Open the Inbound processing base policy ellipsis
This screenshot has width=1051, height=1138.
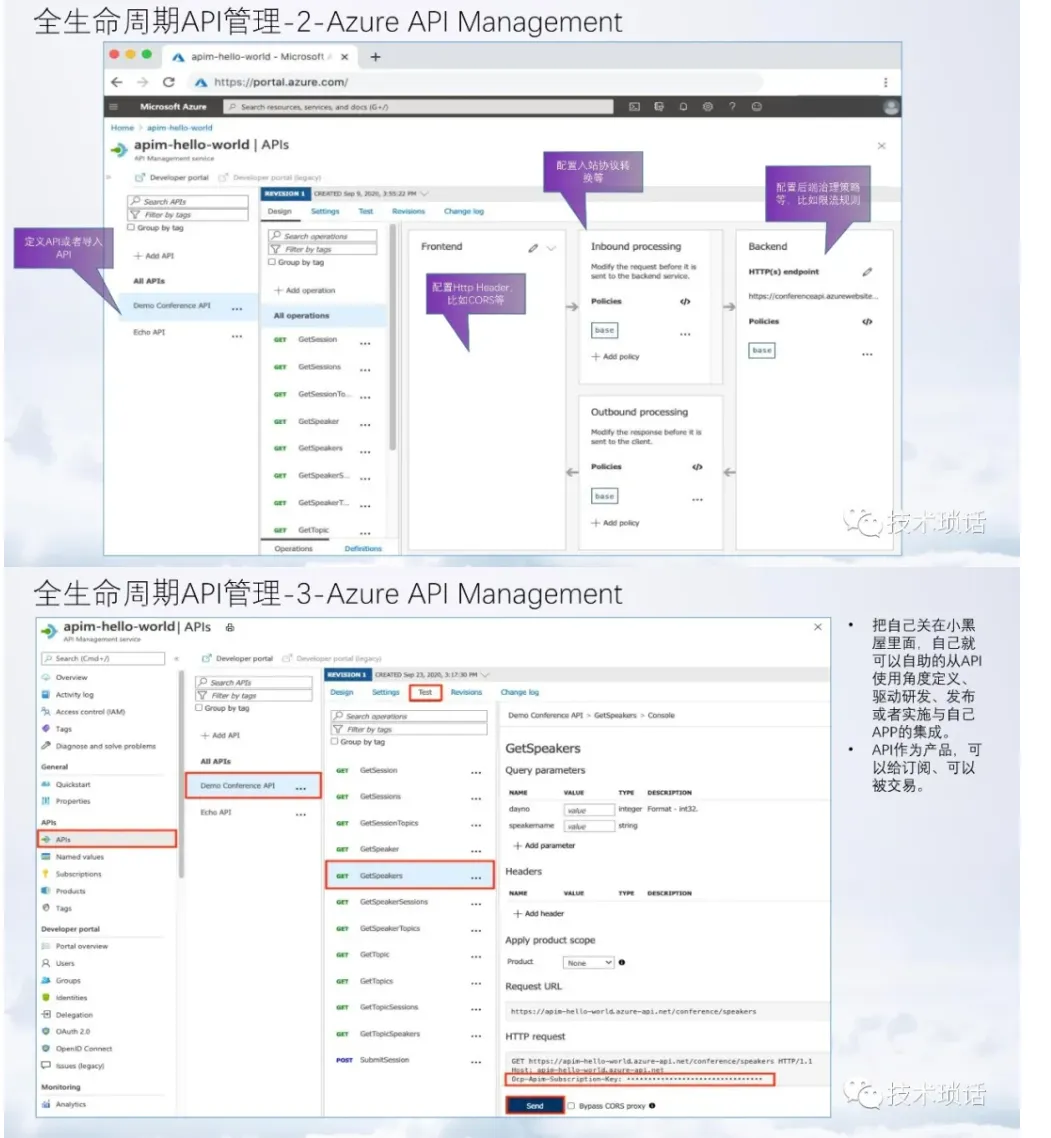[685, 335]
